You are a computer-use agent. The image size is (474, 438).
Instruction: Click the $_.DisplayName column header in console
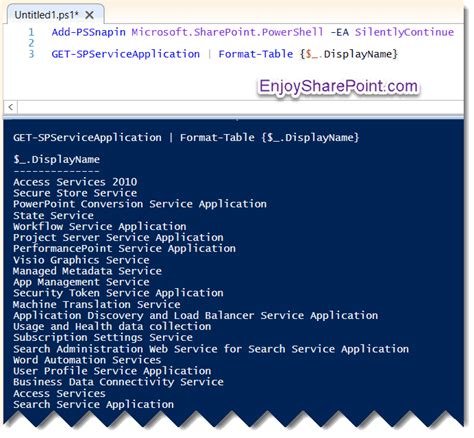(56, 159)
